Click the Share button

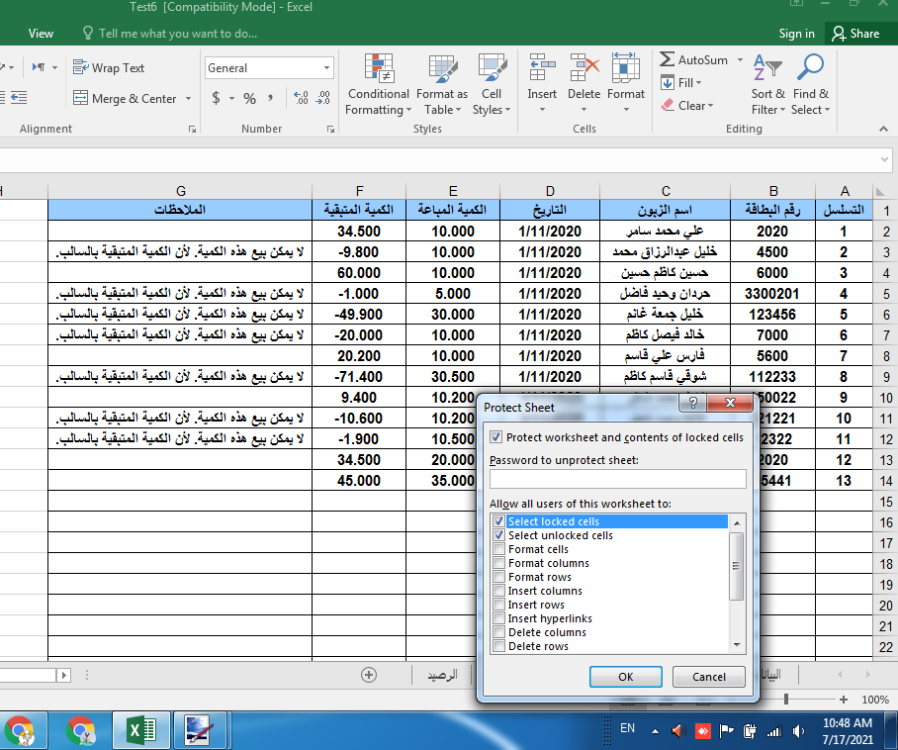click(855, 34)
